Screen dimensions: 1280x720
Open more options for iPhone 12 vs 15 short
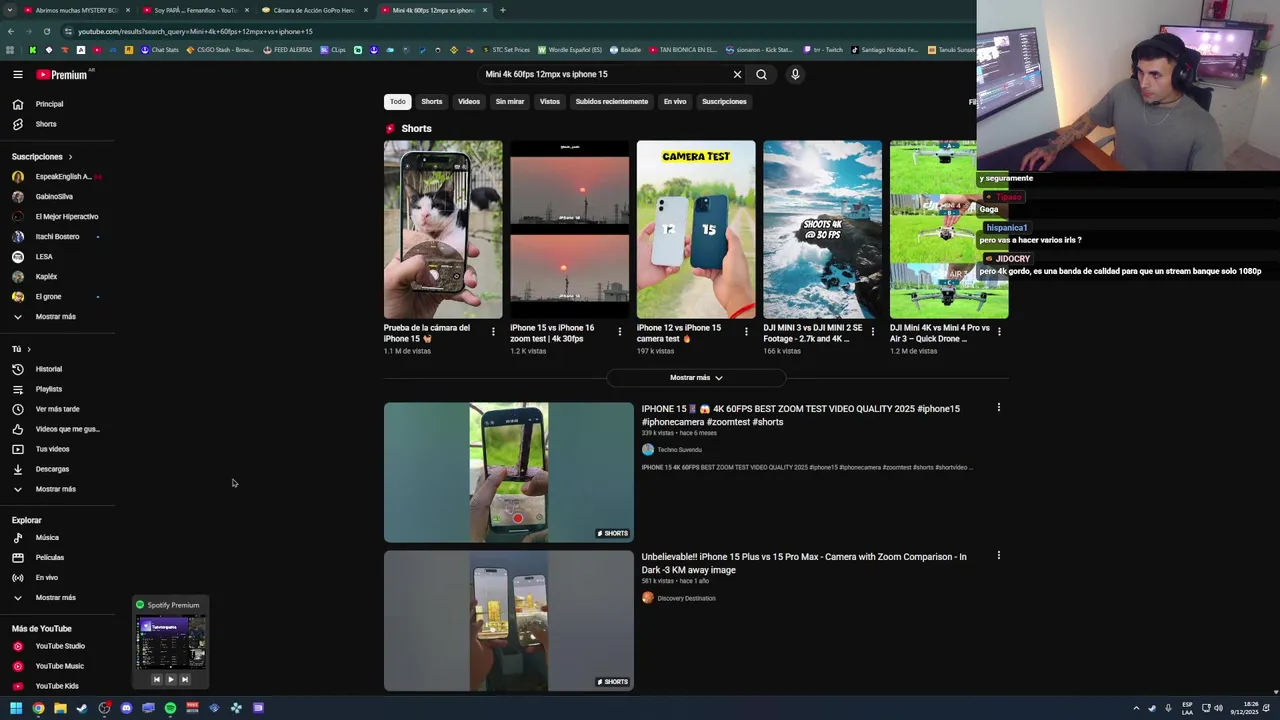tap(746, 332)
